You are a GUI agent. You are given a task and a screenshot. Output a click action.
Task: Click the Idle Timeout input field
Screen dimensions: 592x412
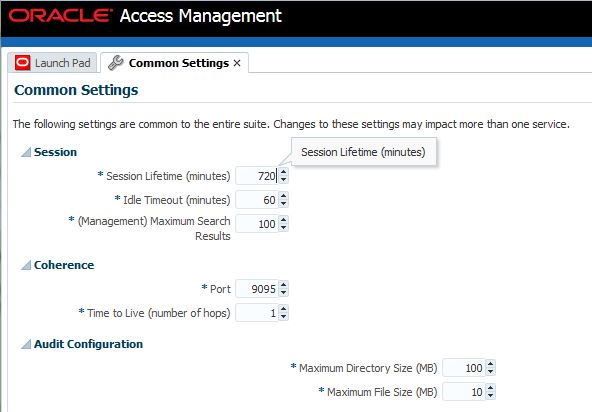tap(257, 200)
